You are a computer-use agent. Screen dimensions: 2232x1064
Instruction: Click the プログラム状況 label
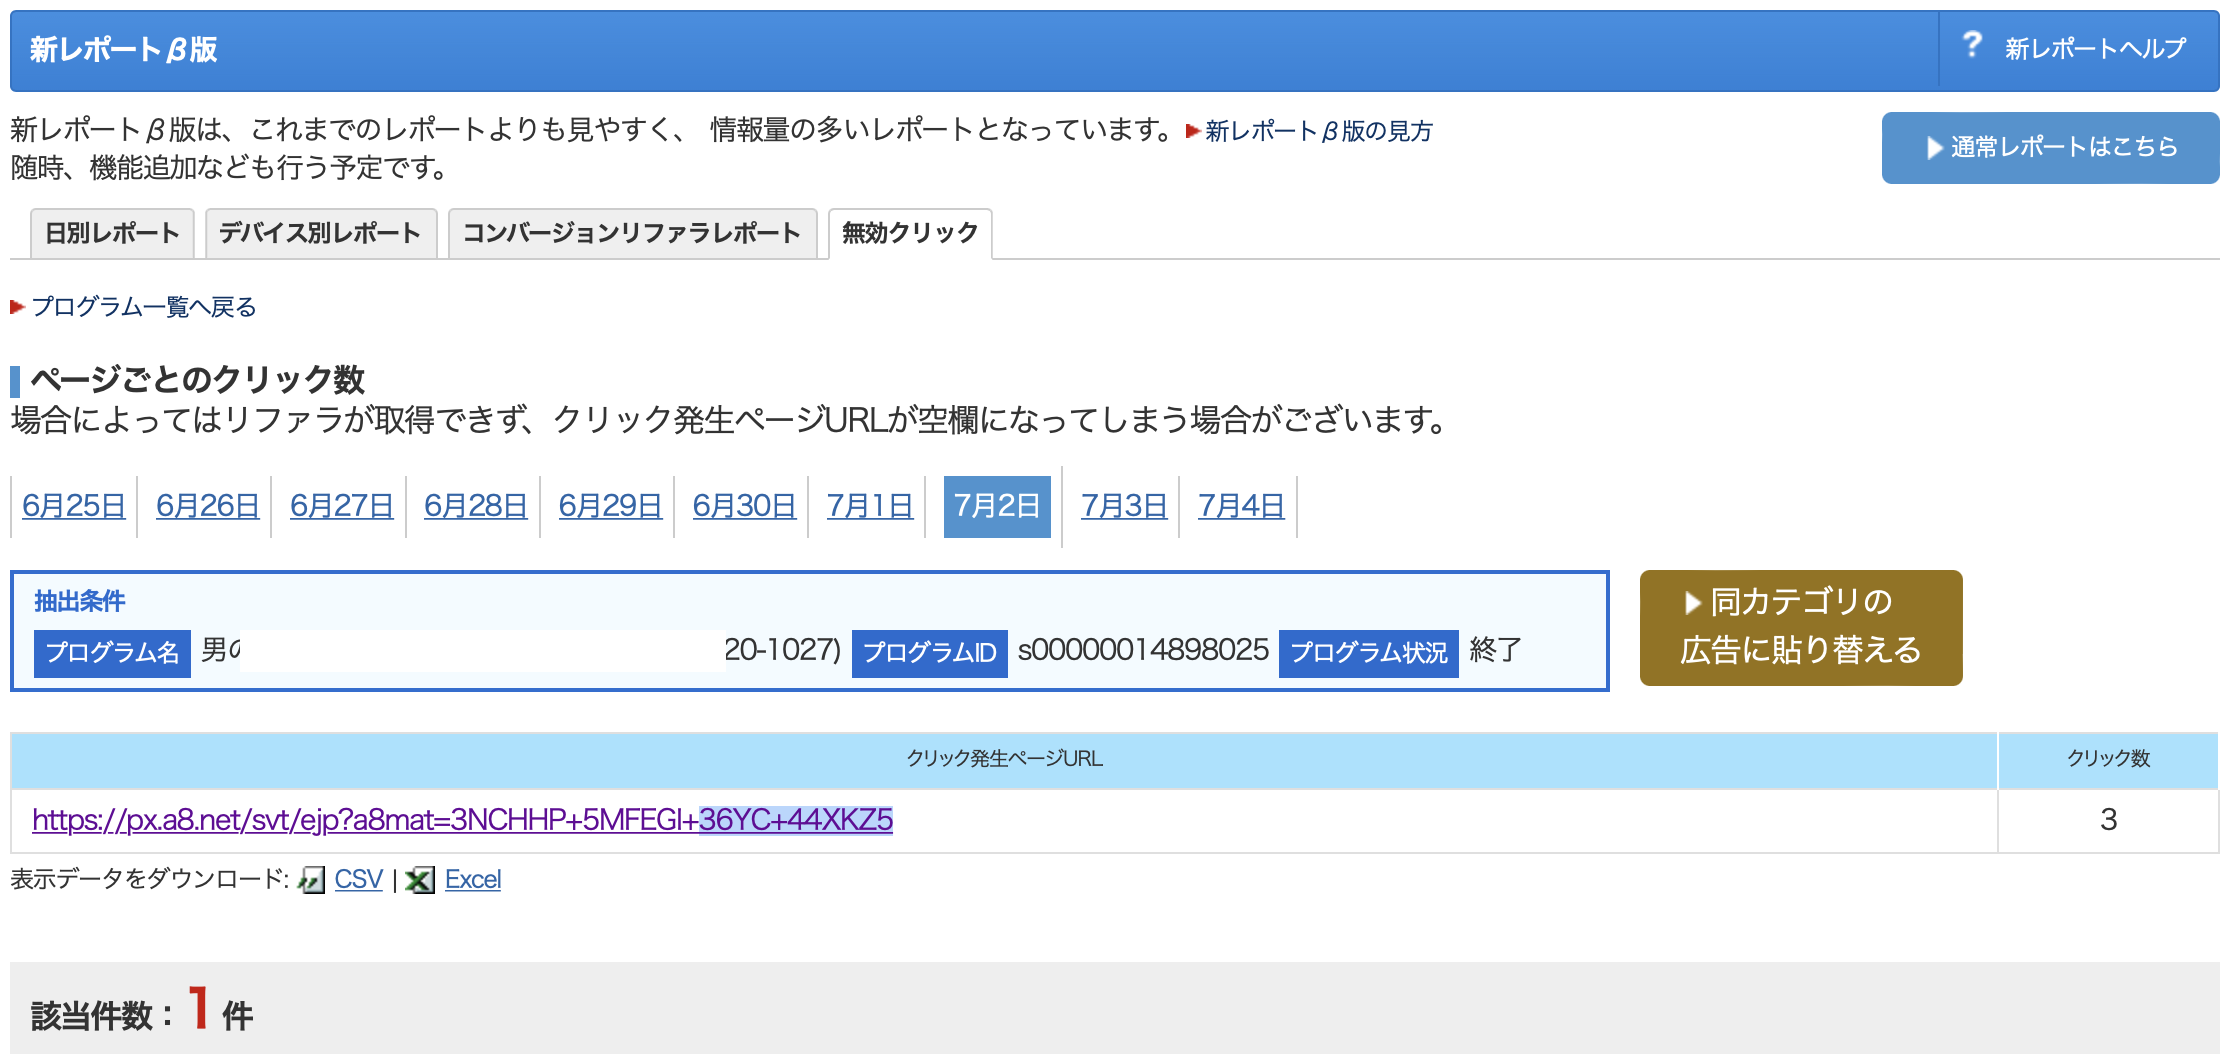(1368, 653)
